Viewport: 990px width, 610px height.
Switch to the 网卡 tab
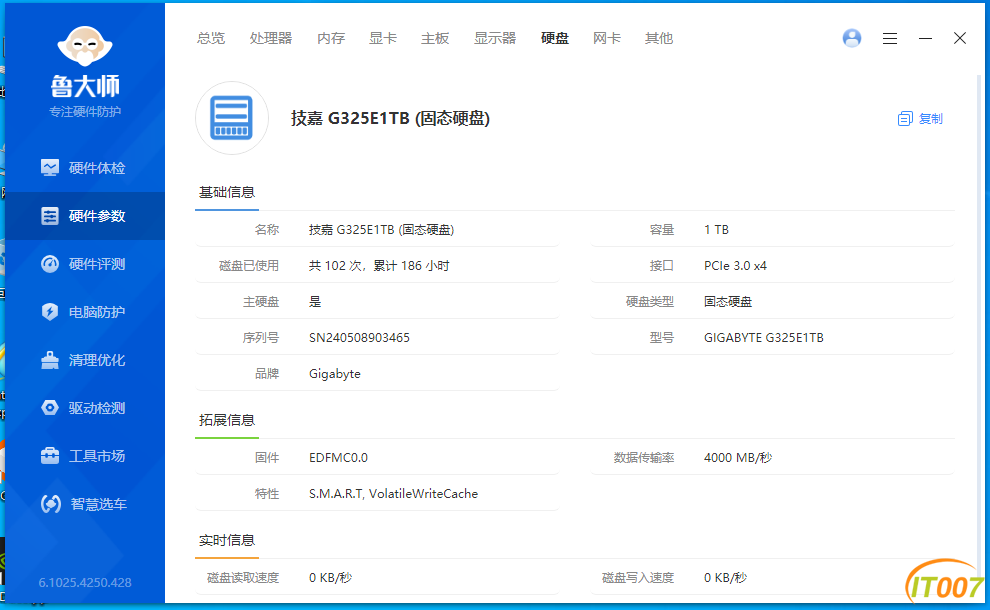607,39
